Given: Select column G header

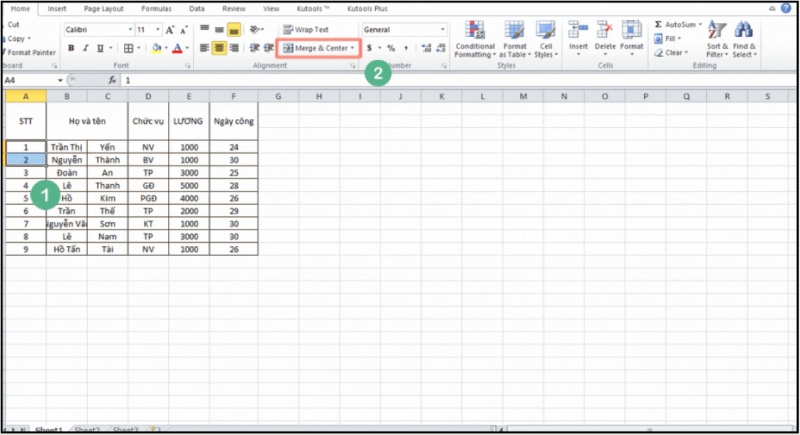Looking at the screenshot, I should point(278,96).
